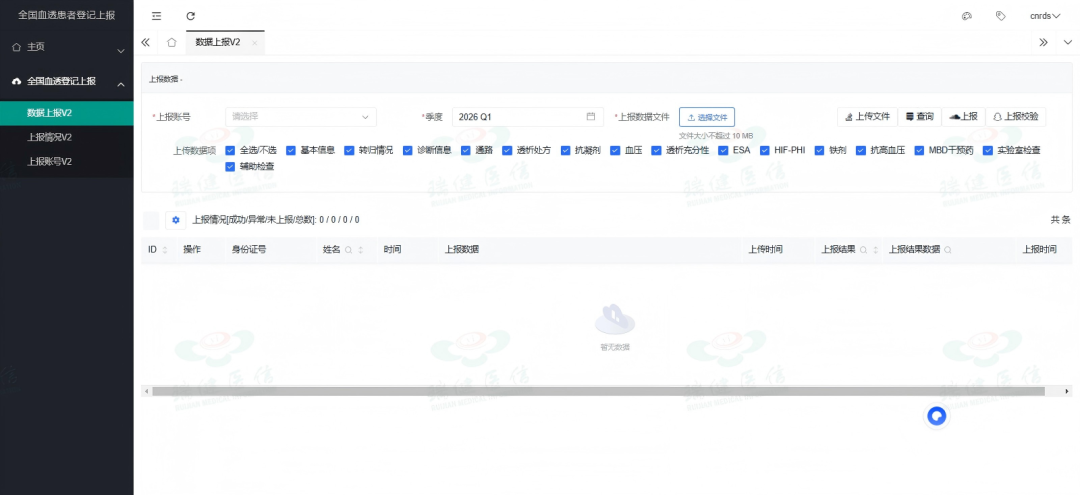
Task: Go to the home icon tab
Action: (172, 43)
